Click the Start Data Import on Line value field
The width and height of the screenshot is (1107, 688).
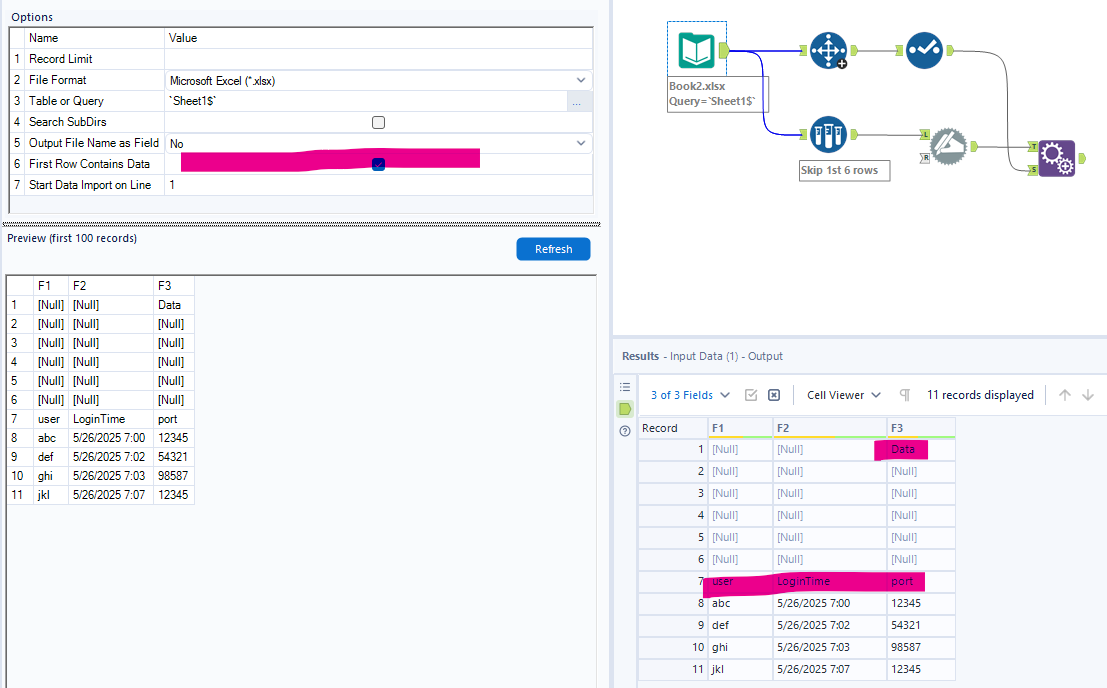(x=300, y=184)
